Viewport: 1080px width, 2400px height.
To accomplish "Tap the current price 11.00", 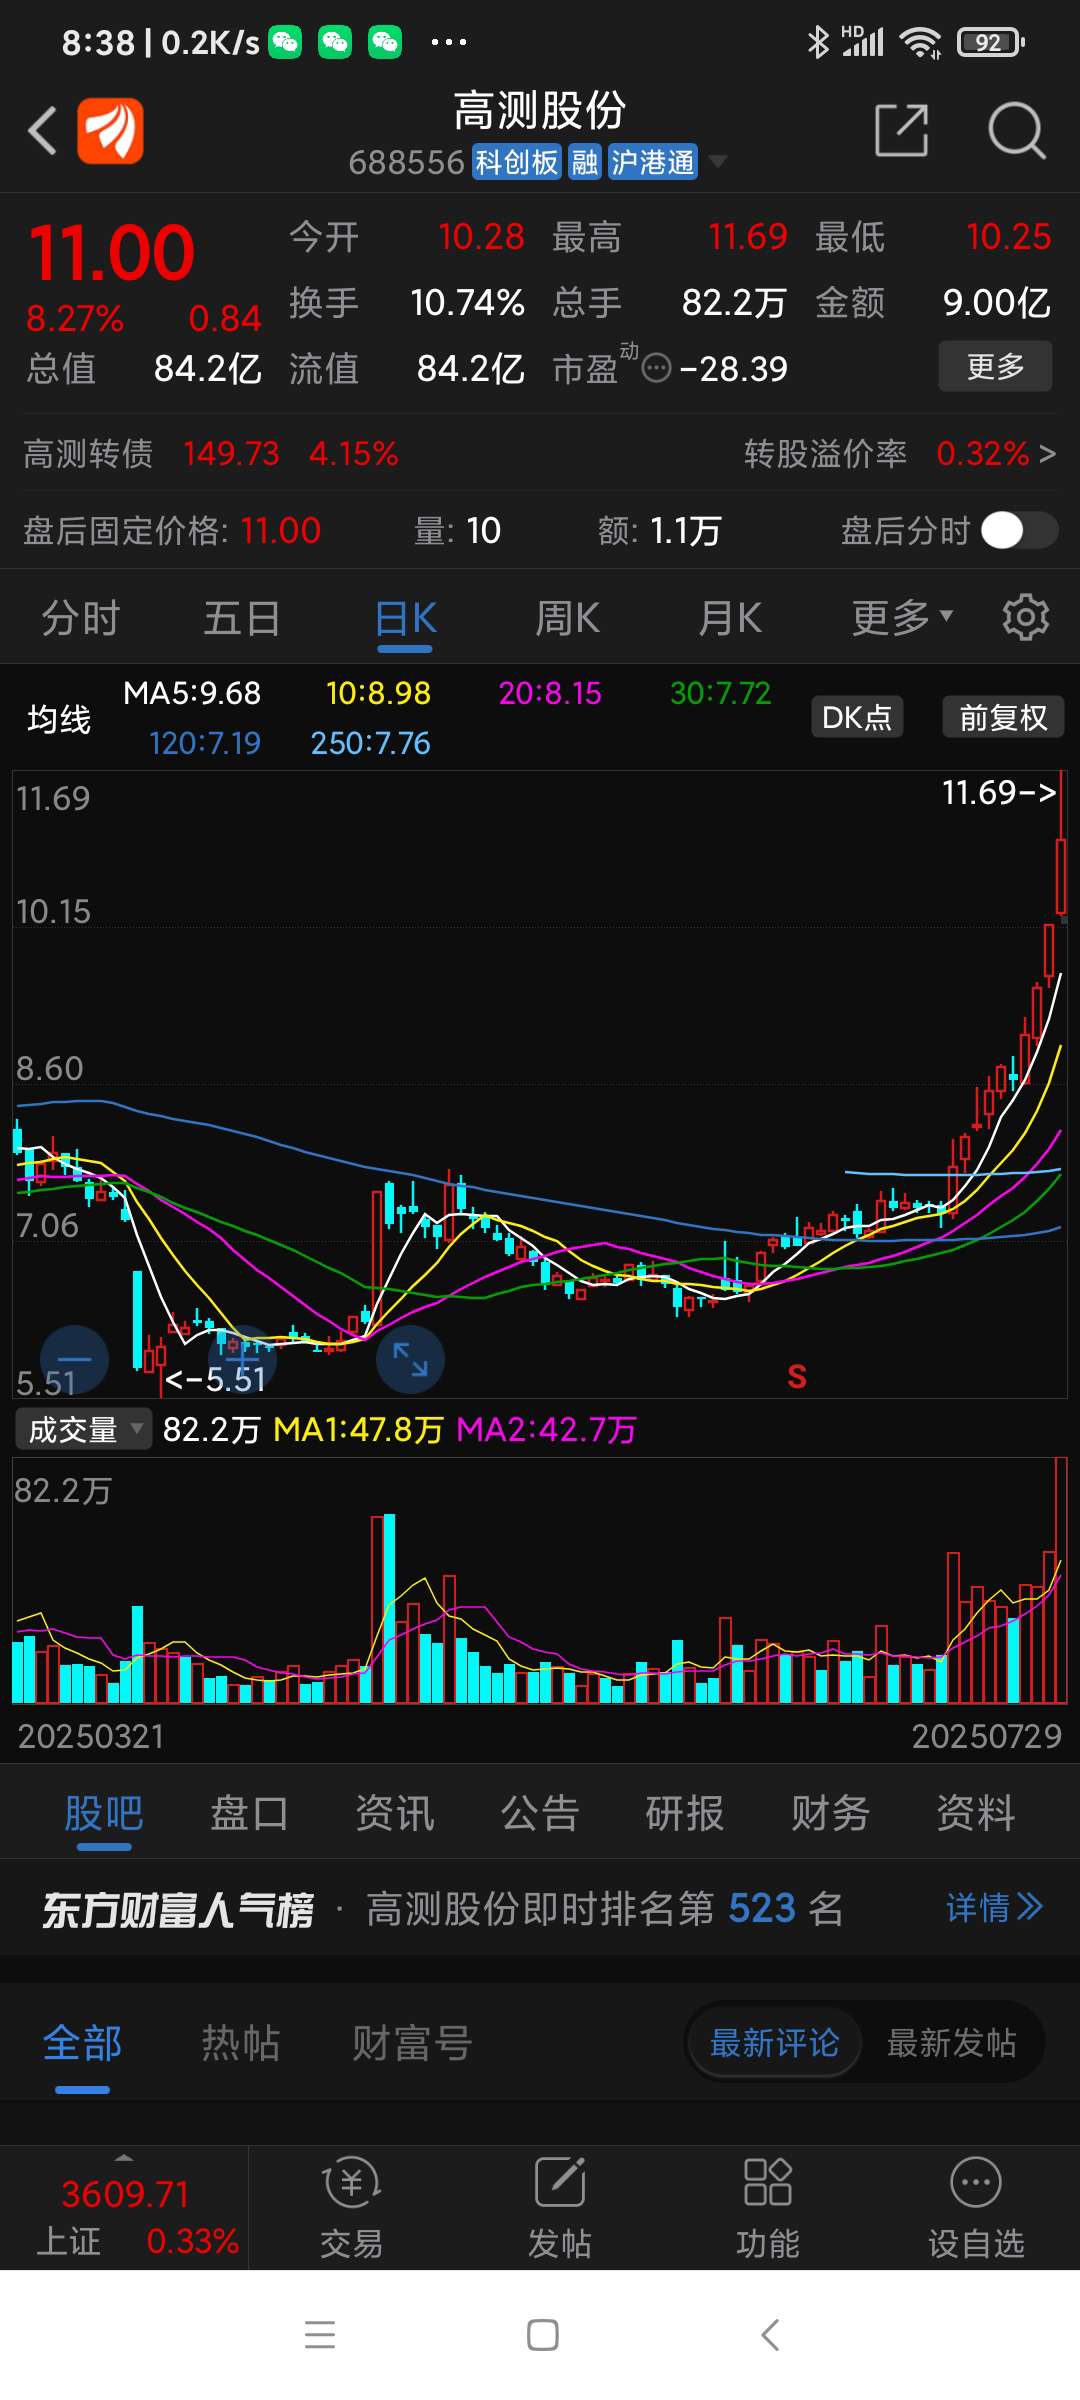I will (x=112, y=253).
